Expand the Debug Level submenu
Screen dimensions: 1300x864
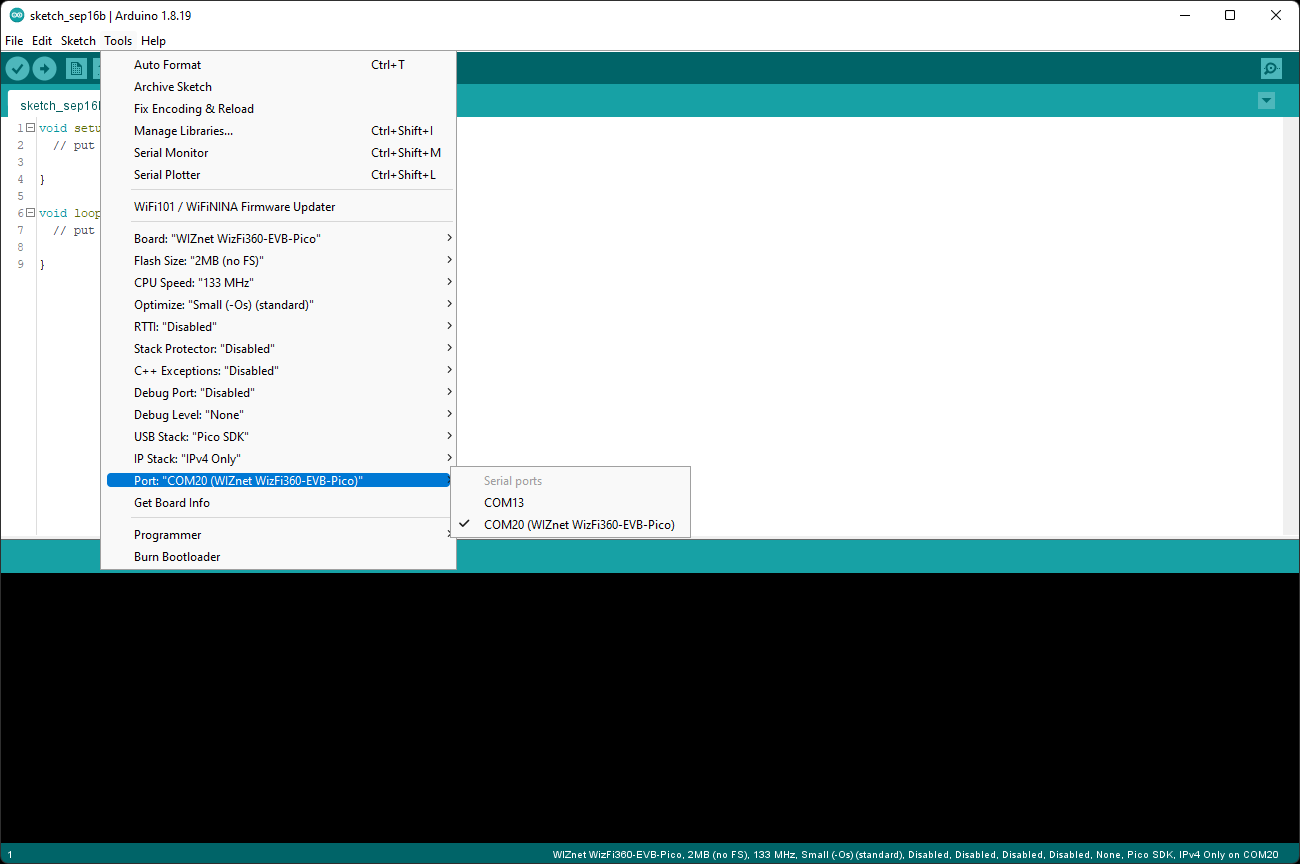[279, 415]
